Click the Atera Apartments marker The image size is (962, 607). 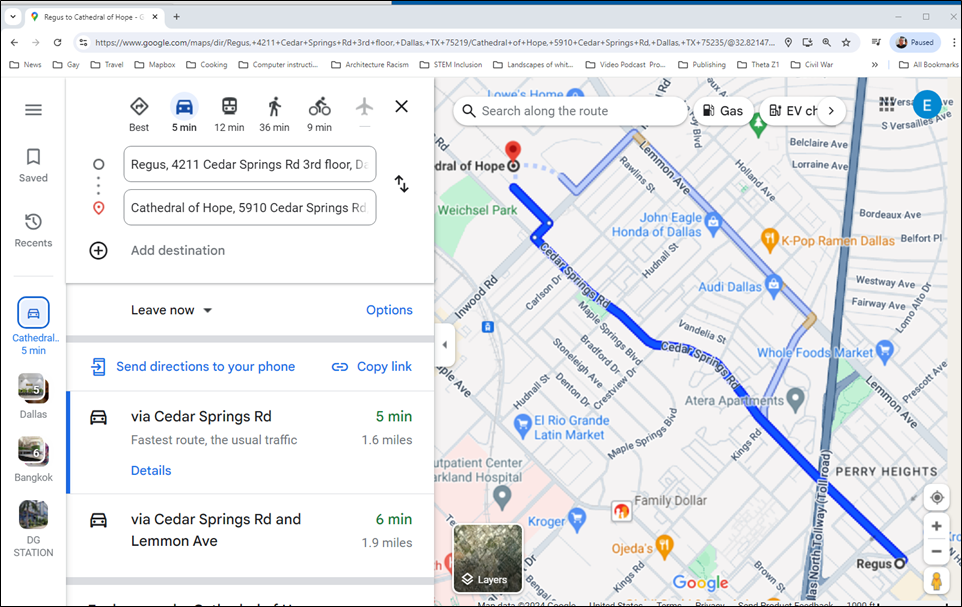click(796, 400)
